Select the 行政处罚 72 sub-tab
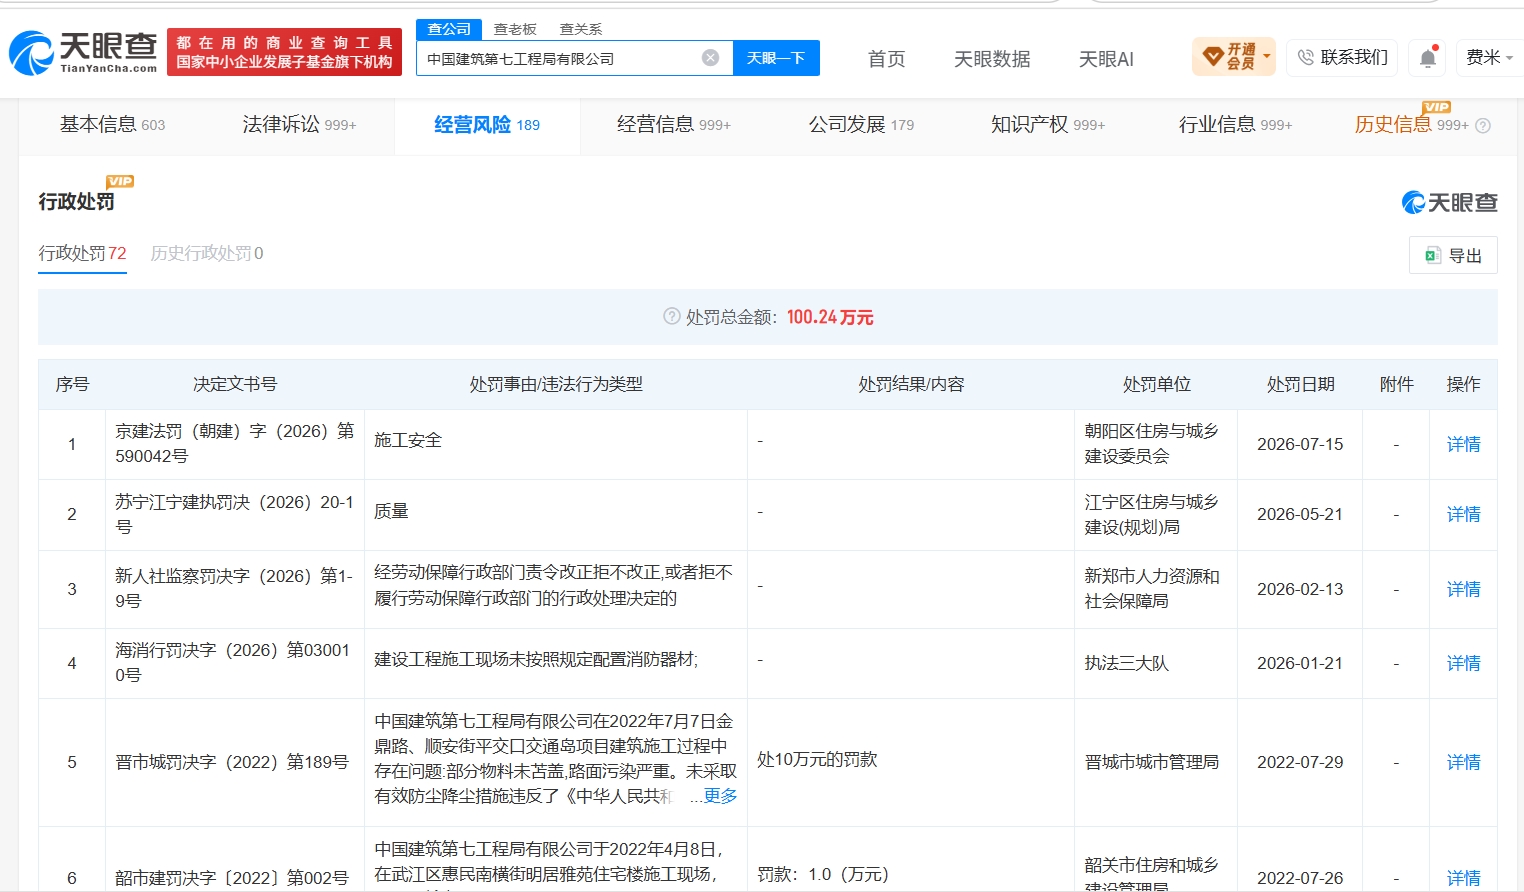The height and width of the screenshot is (892, 1524). [x=82, y=253]
